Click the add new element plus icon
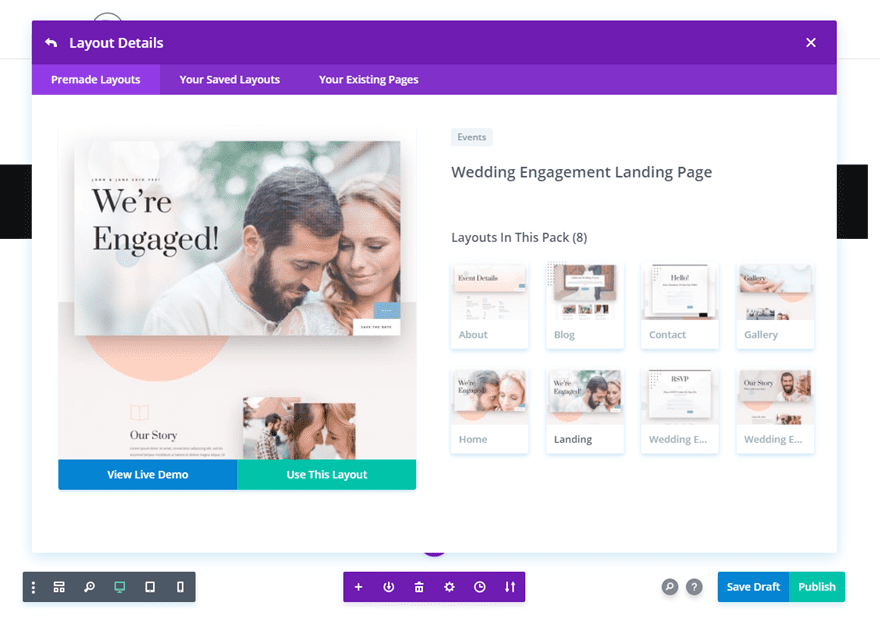Image resolution: width=880 pixels, height=621 pixels. [359, 587]
